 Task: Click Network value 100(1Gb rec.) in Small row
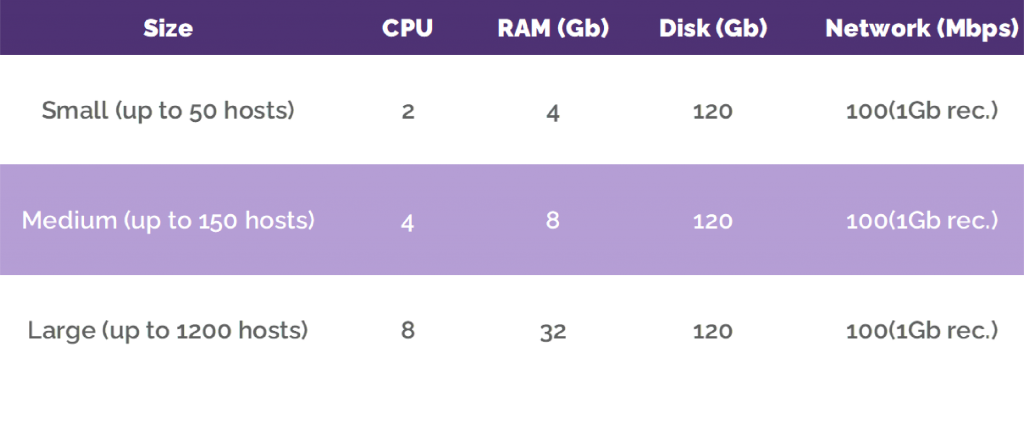click(x=922, y=112)
